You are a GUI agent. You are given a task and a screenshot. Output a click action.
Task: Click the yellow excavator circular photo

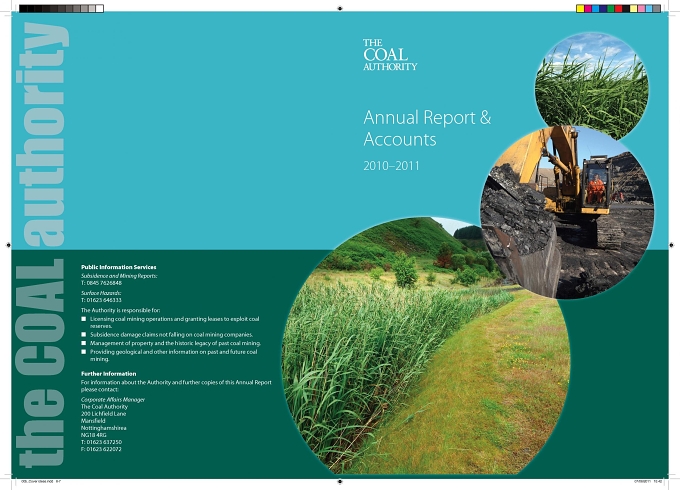(x=567, y=212)
